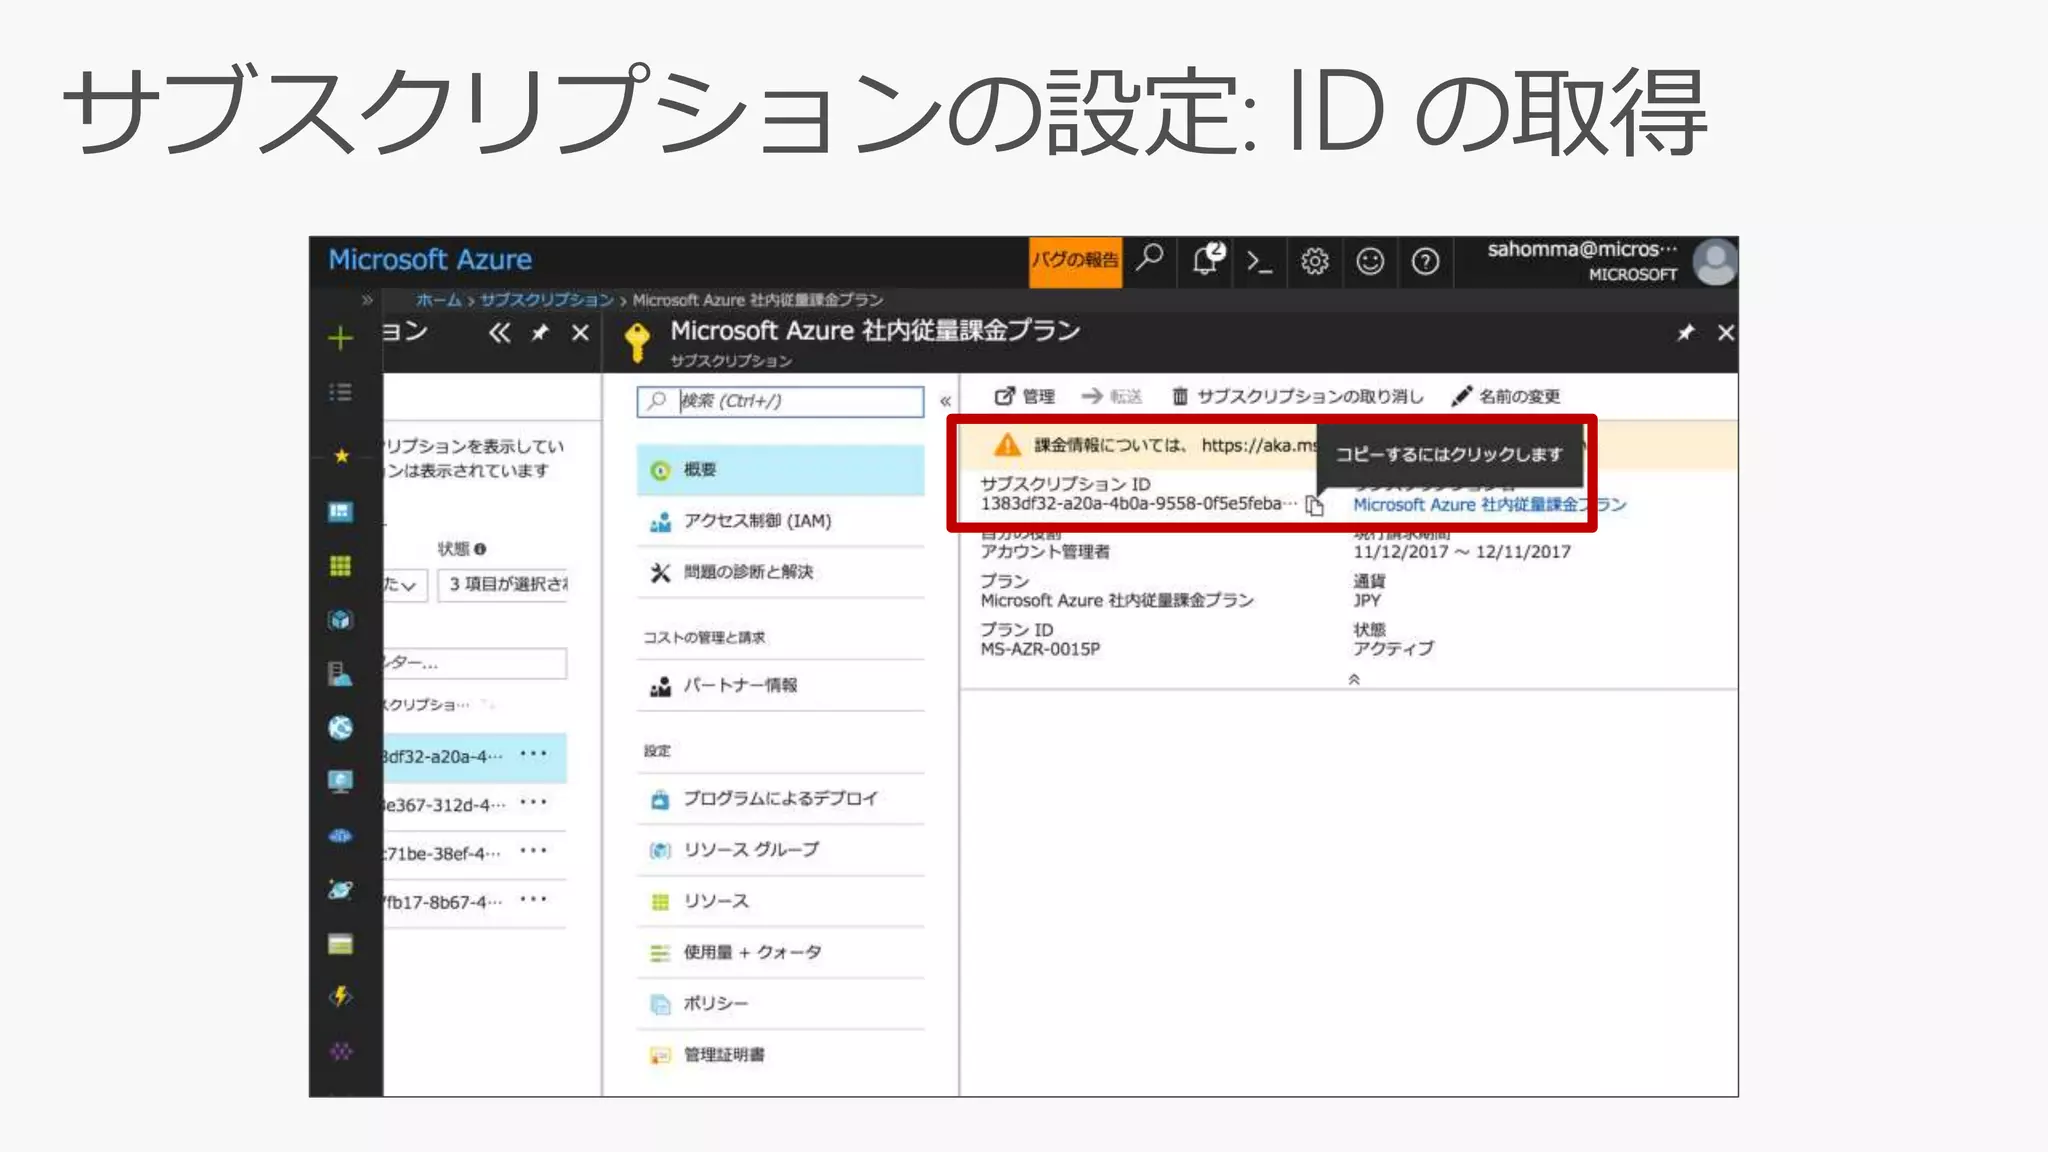Screen dimensions: 2048x1152
Task: Open the notifications bell icon
Action: (1207, 260)
